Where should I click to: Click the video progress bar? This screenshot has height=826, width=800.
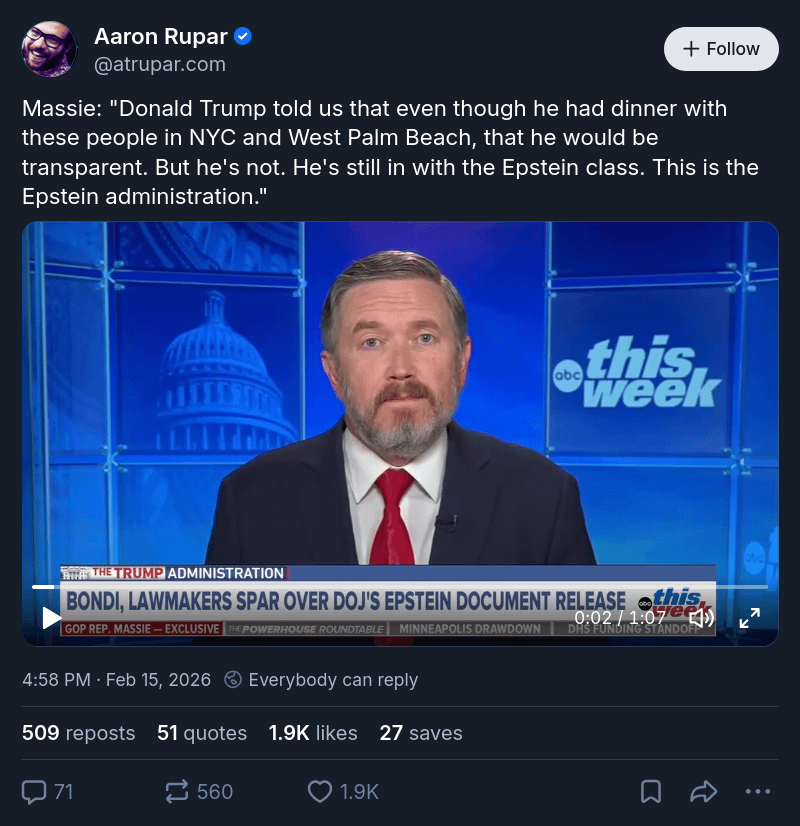click(x=400, y=586)
